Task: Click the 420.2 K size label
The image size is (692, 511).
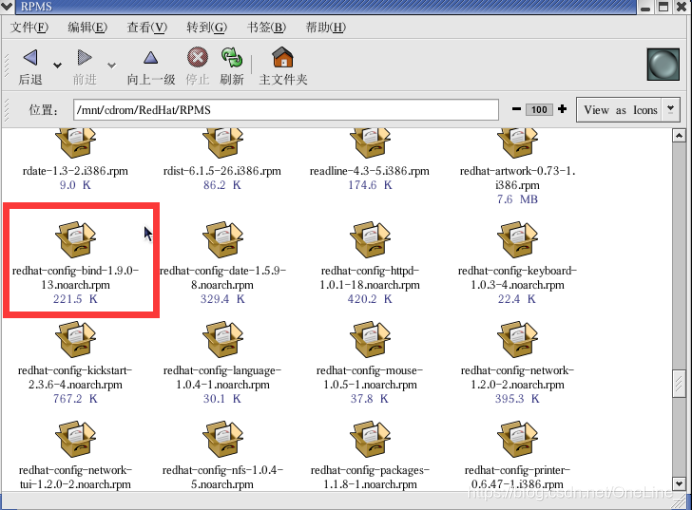Action: (x=370, y=299)
